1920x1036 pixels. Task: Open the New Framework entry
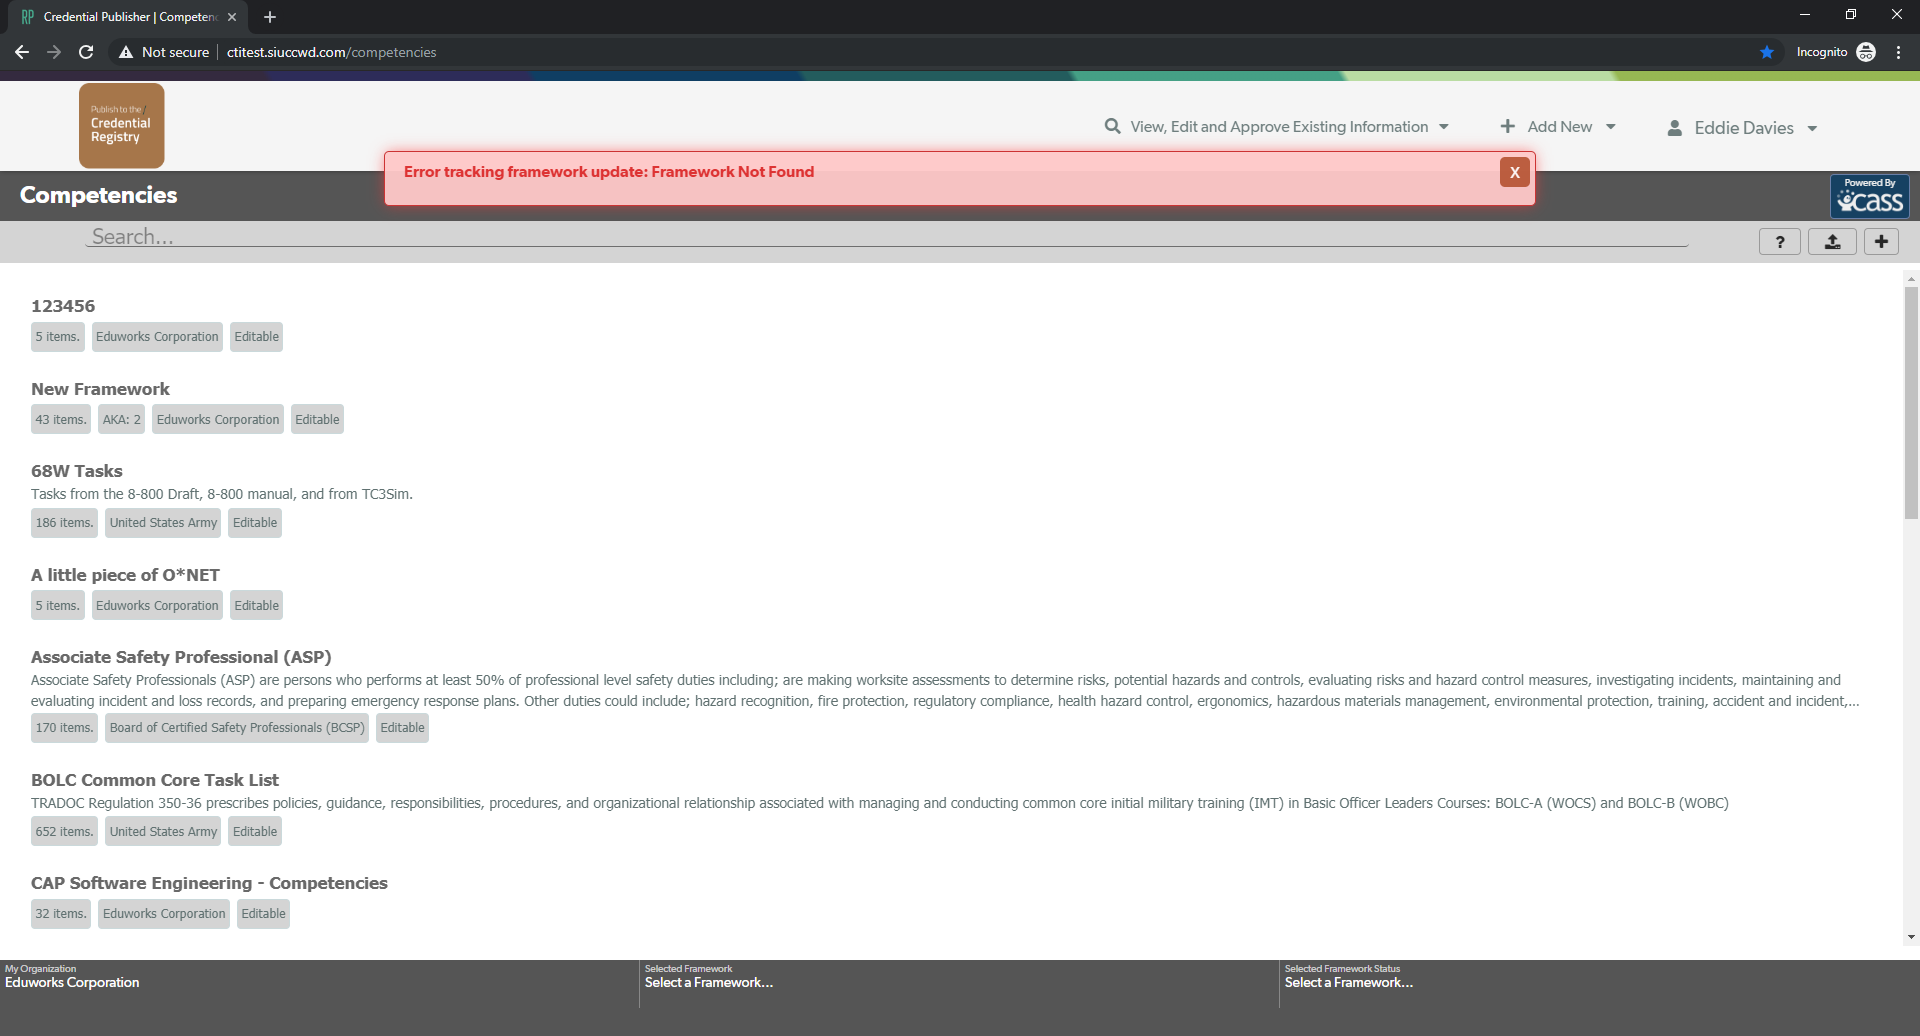100,389
